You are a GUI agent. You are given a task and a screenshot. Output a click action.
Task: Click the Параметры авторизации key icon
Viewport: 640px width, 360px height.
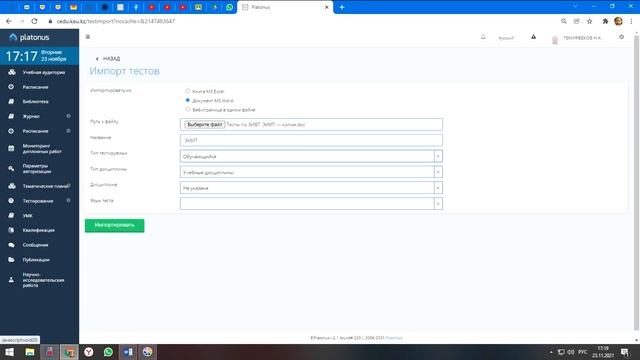[11, 169]
